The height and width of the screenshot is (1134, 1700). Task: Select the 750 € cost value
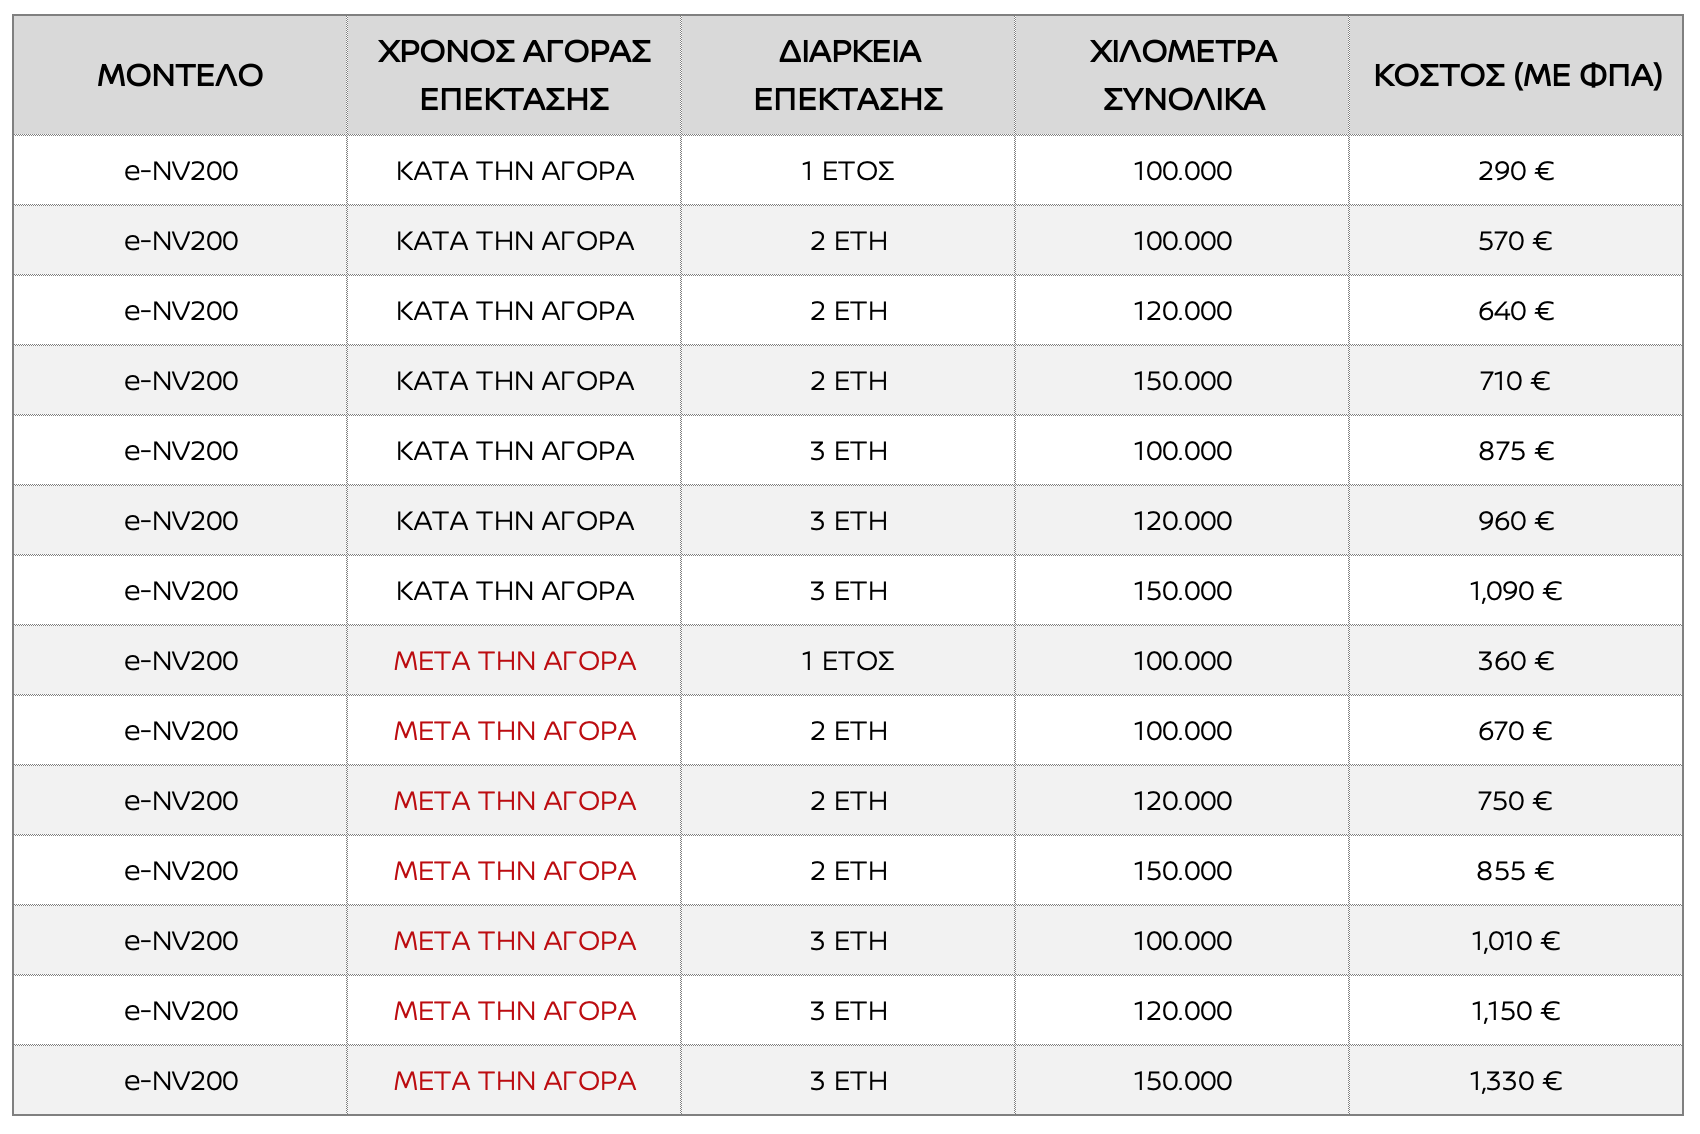coord(1516,801)
